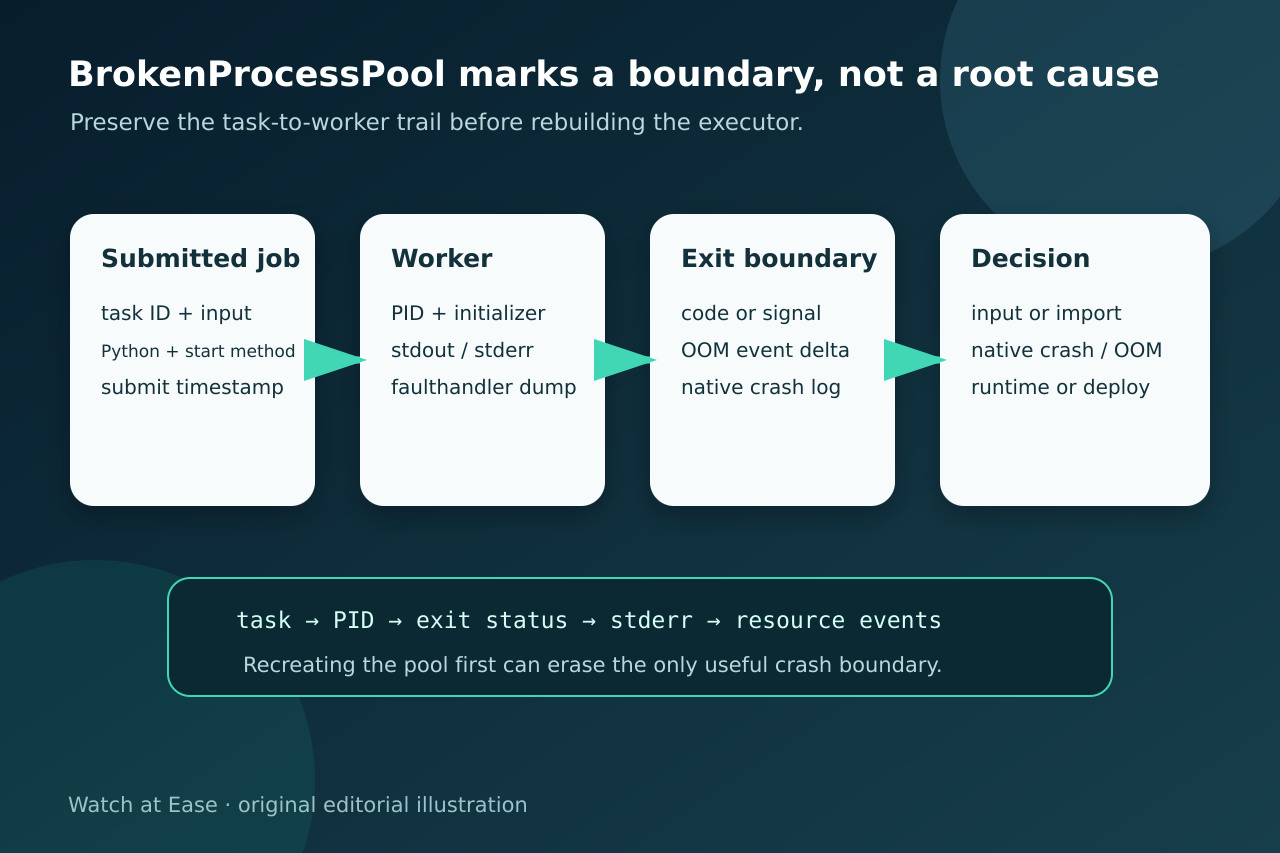Click "Python + start method" text
The width and height of the screenshot is (1280, 853).
tap(198, 351)
